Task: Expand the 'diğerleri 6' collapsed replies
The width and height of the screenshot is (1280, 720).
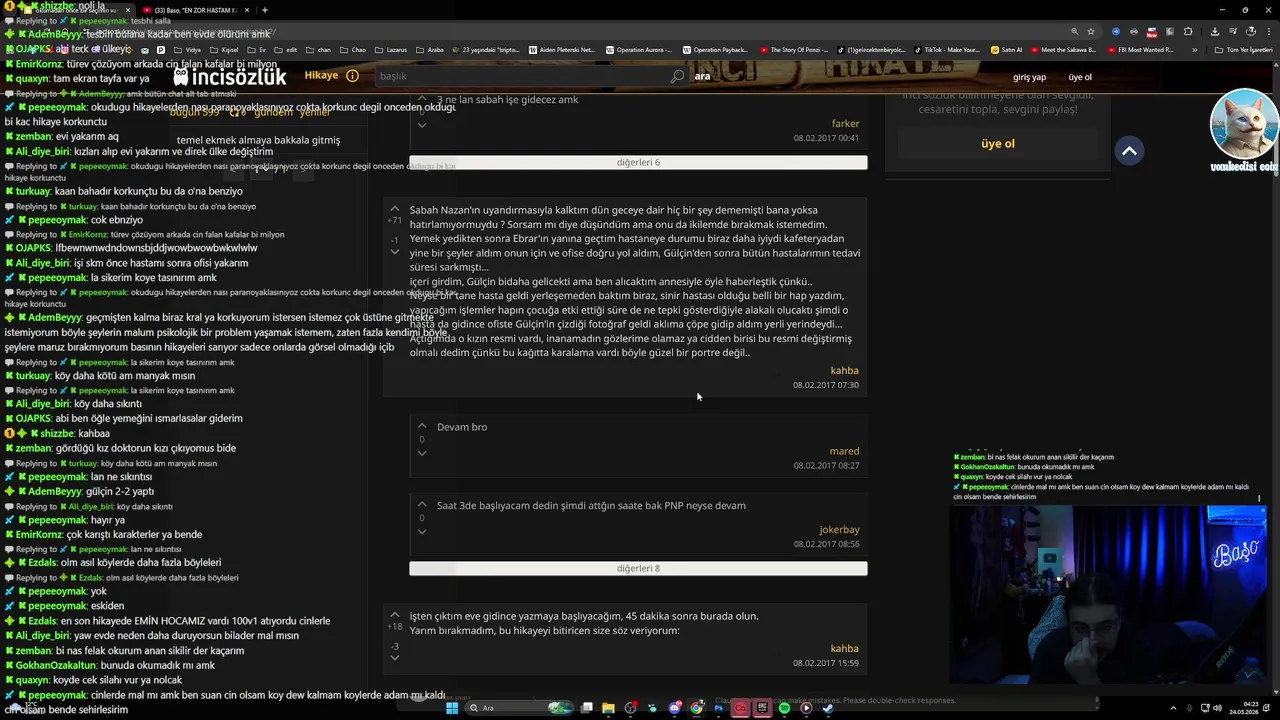Action: (x=638, y=162)
